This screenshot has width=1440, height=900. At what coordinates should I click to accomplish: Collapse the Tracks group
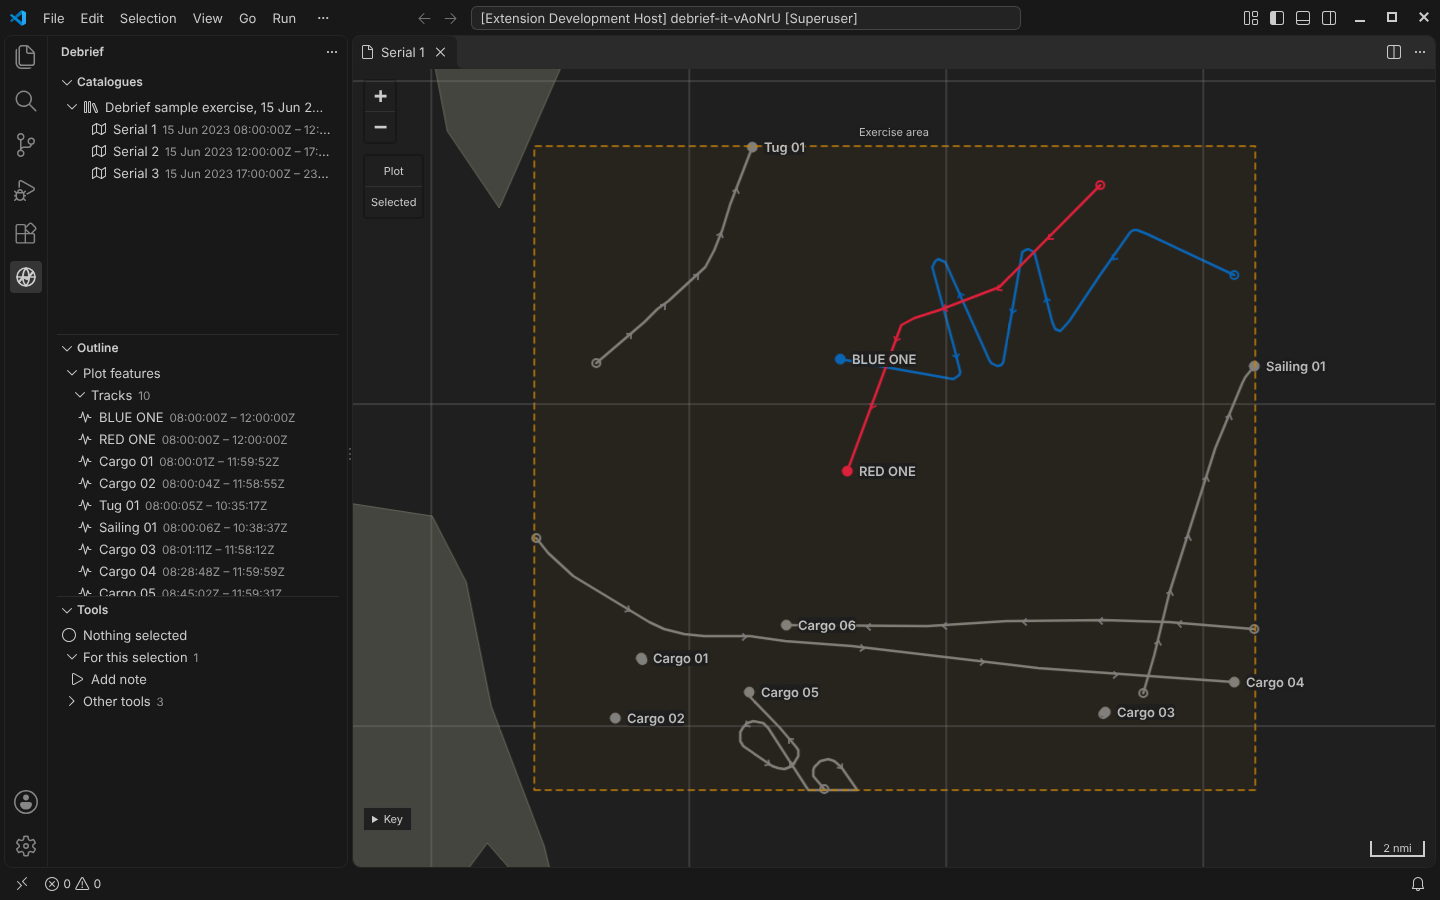pyautogui.click(x=80, y=395)
